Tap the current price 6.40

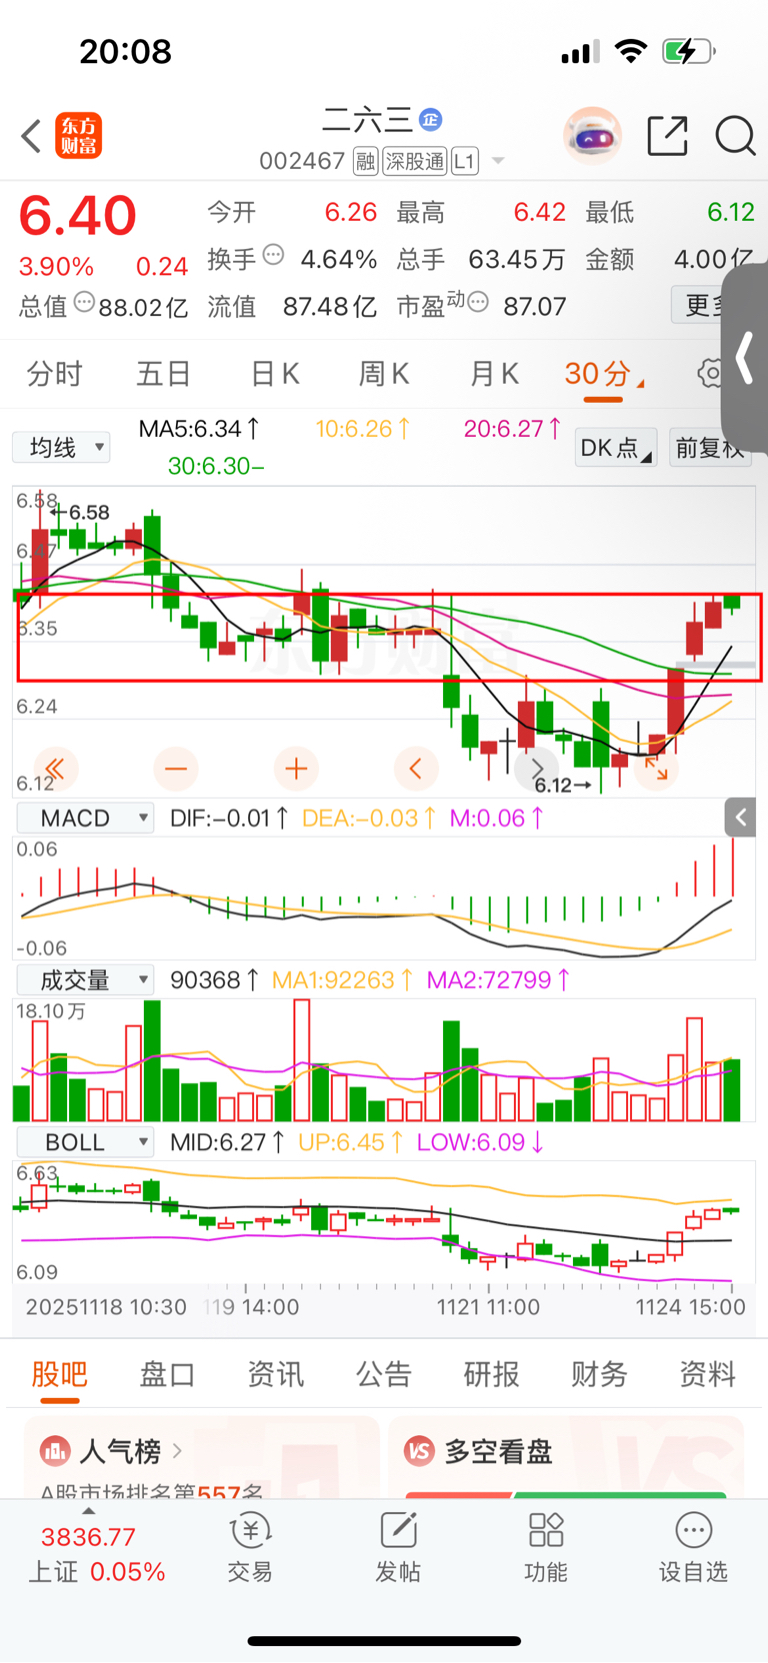coord(77,216)
